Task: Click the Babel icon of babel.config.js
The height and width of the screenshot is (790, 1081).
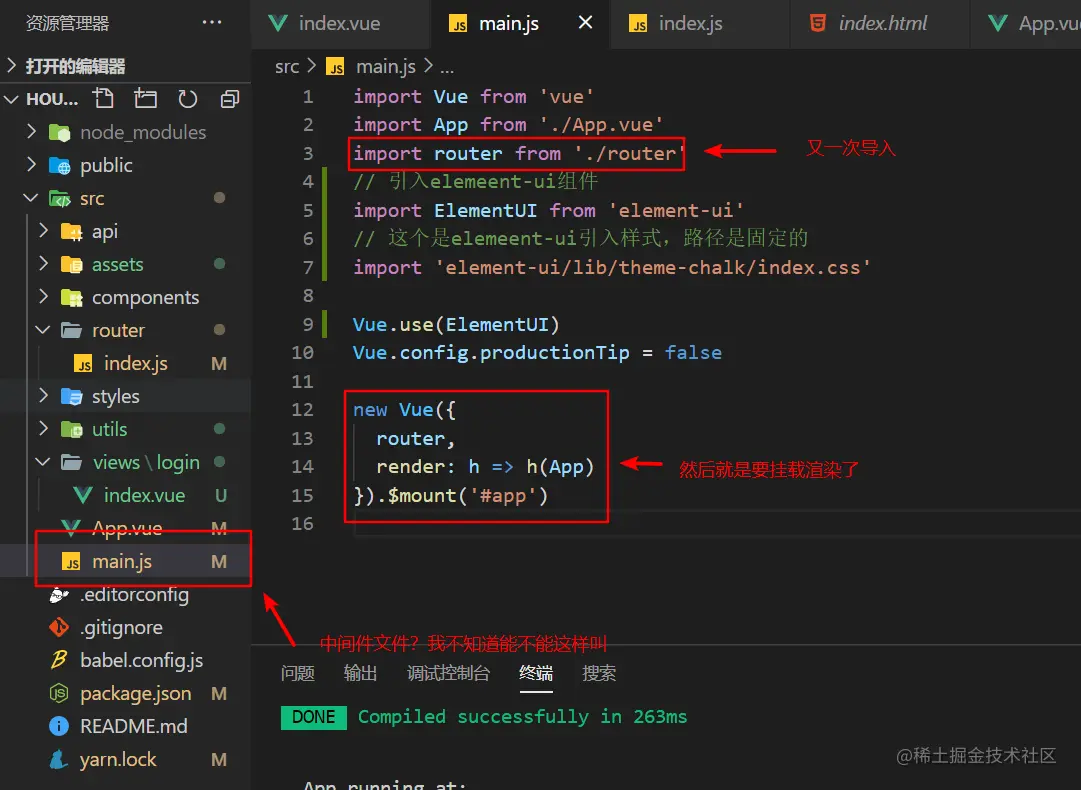Action: coord(59,660)
